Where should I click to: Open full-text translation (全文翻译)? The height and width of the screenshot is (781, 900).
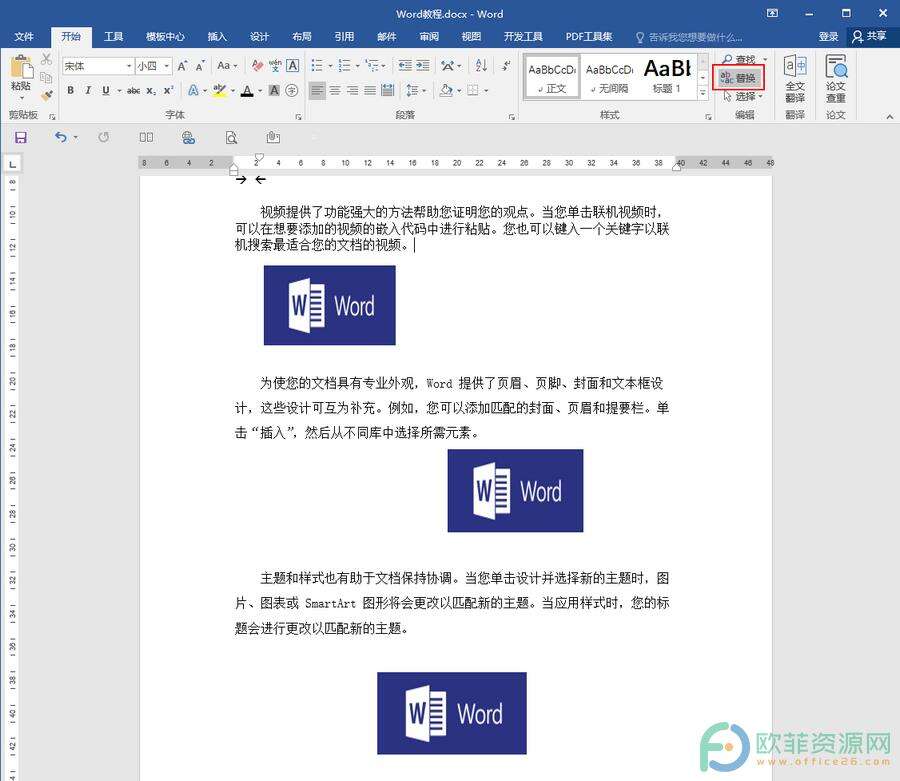pyautogui.click(x=795, y=79)
